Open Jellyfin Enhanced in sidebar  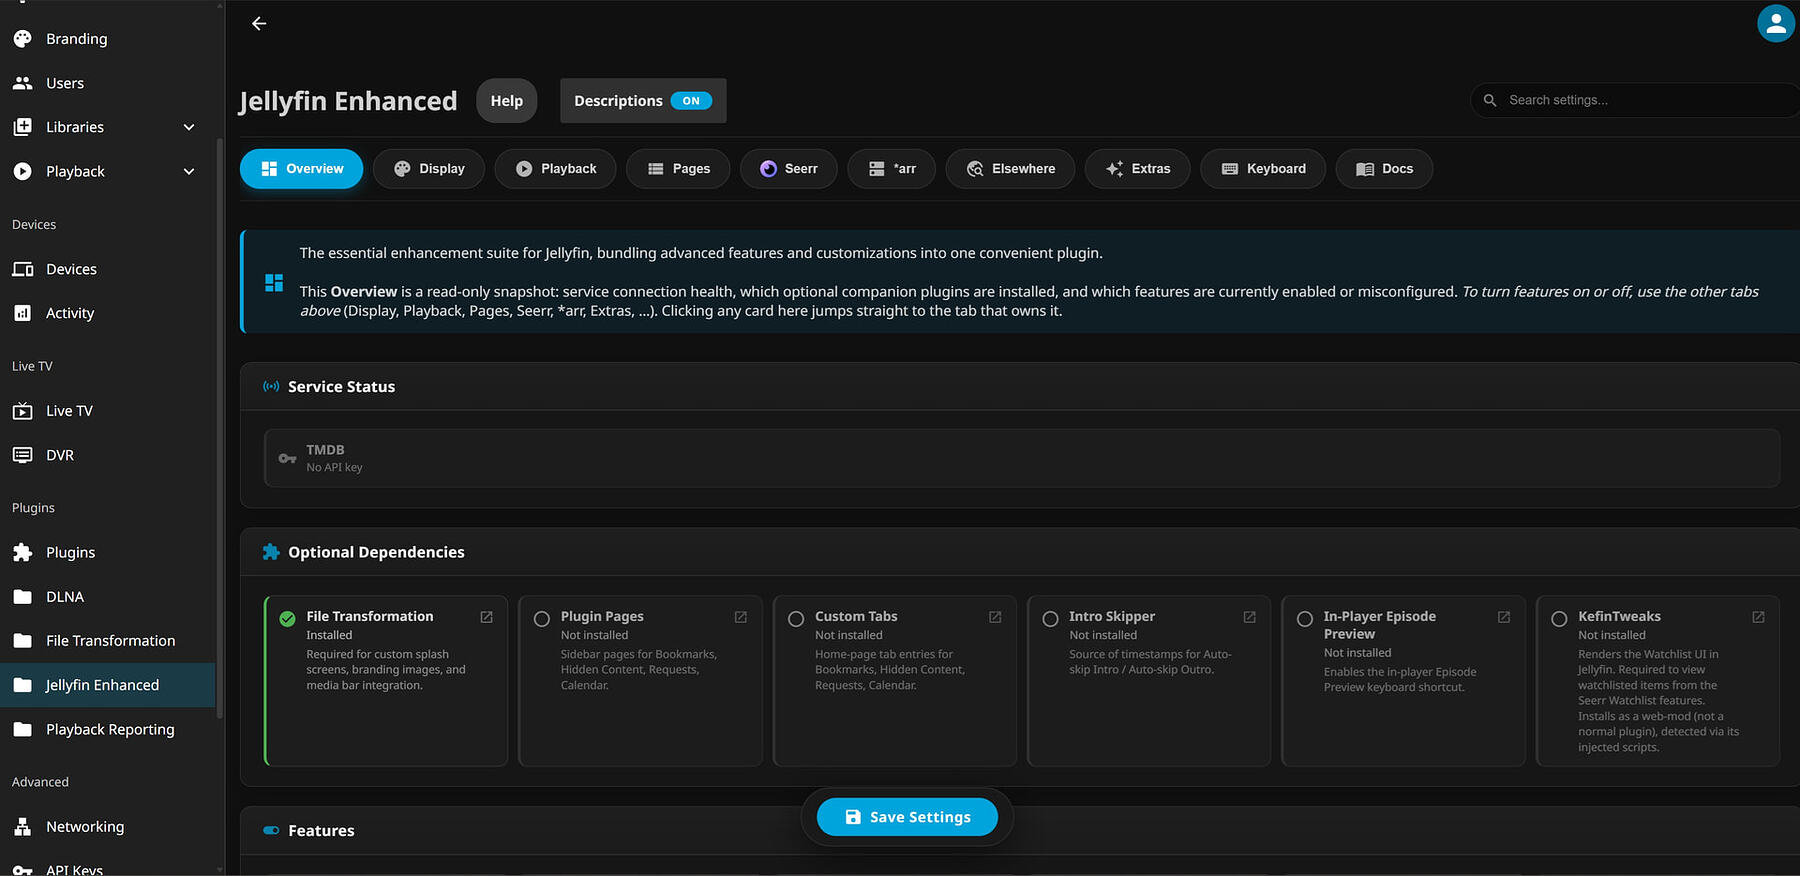click(107, 685)
